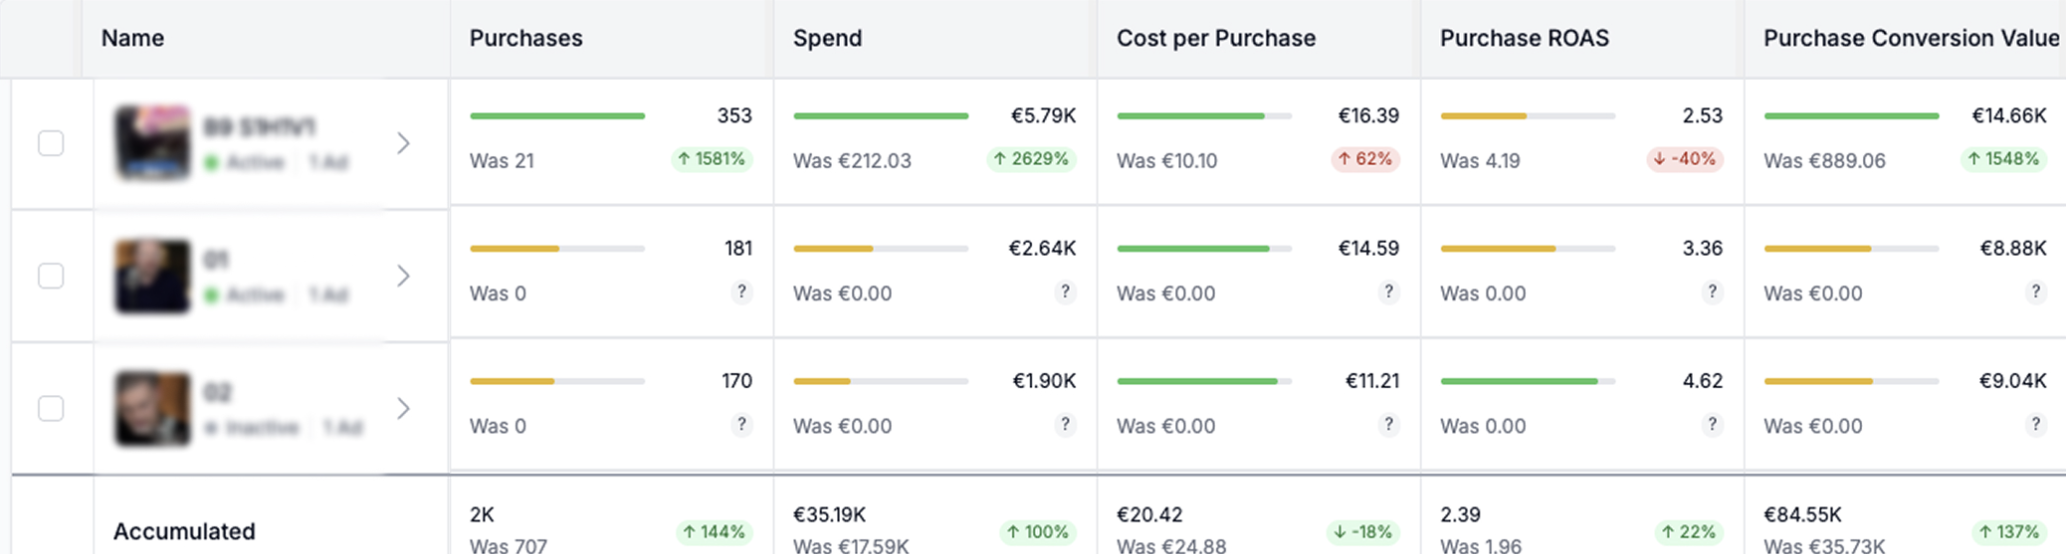Click the help icon under Purchases 170

741,425
